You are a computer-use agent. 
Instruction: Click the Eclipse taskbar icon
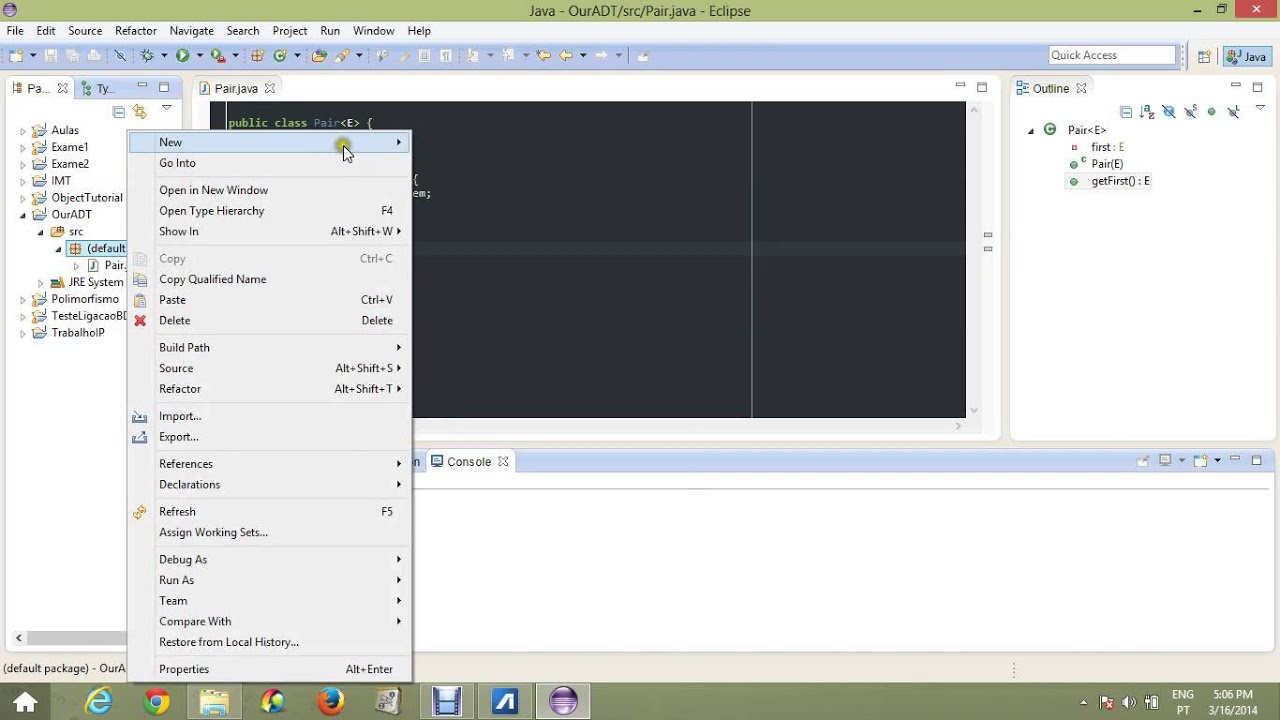click(563, 702)
